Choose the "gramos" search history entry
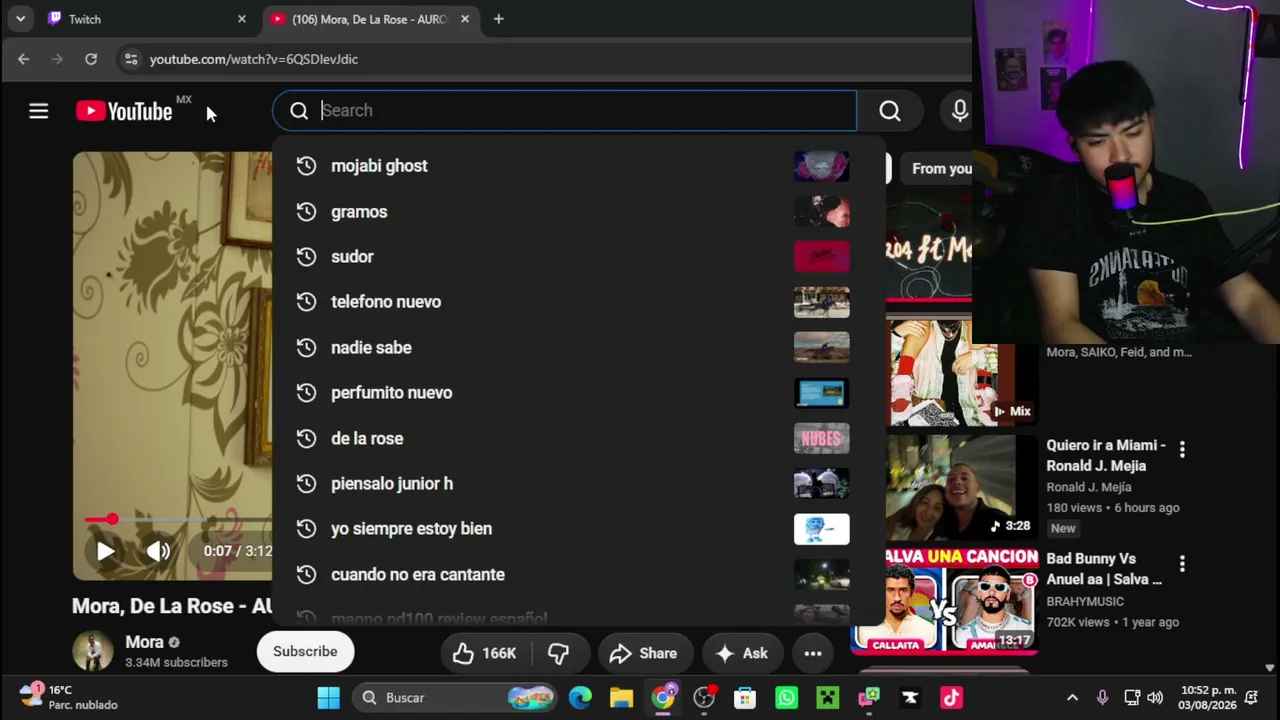The width and height of the screenshot is (1280, 720). point(578,212)
